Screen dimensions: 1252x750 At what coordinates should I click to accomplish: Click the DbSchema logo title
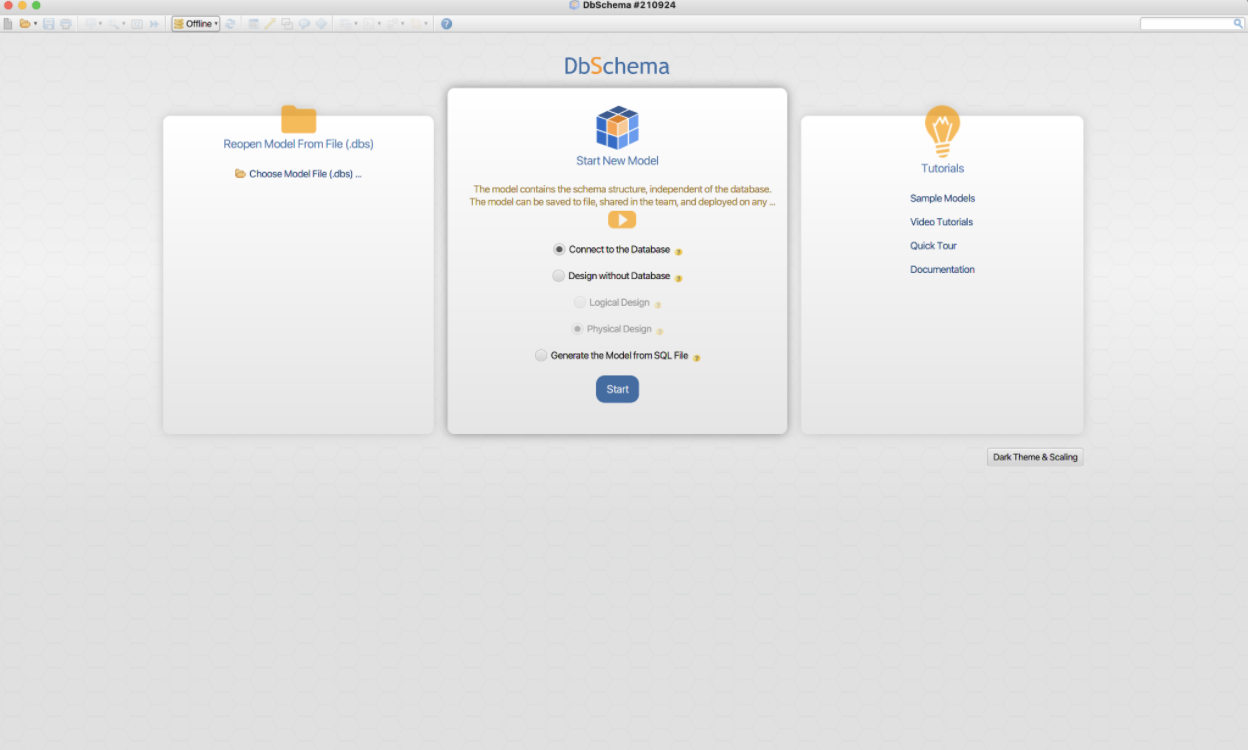click(617, 67)
